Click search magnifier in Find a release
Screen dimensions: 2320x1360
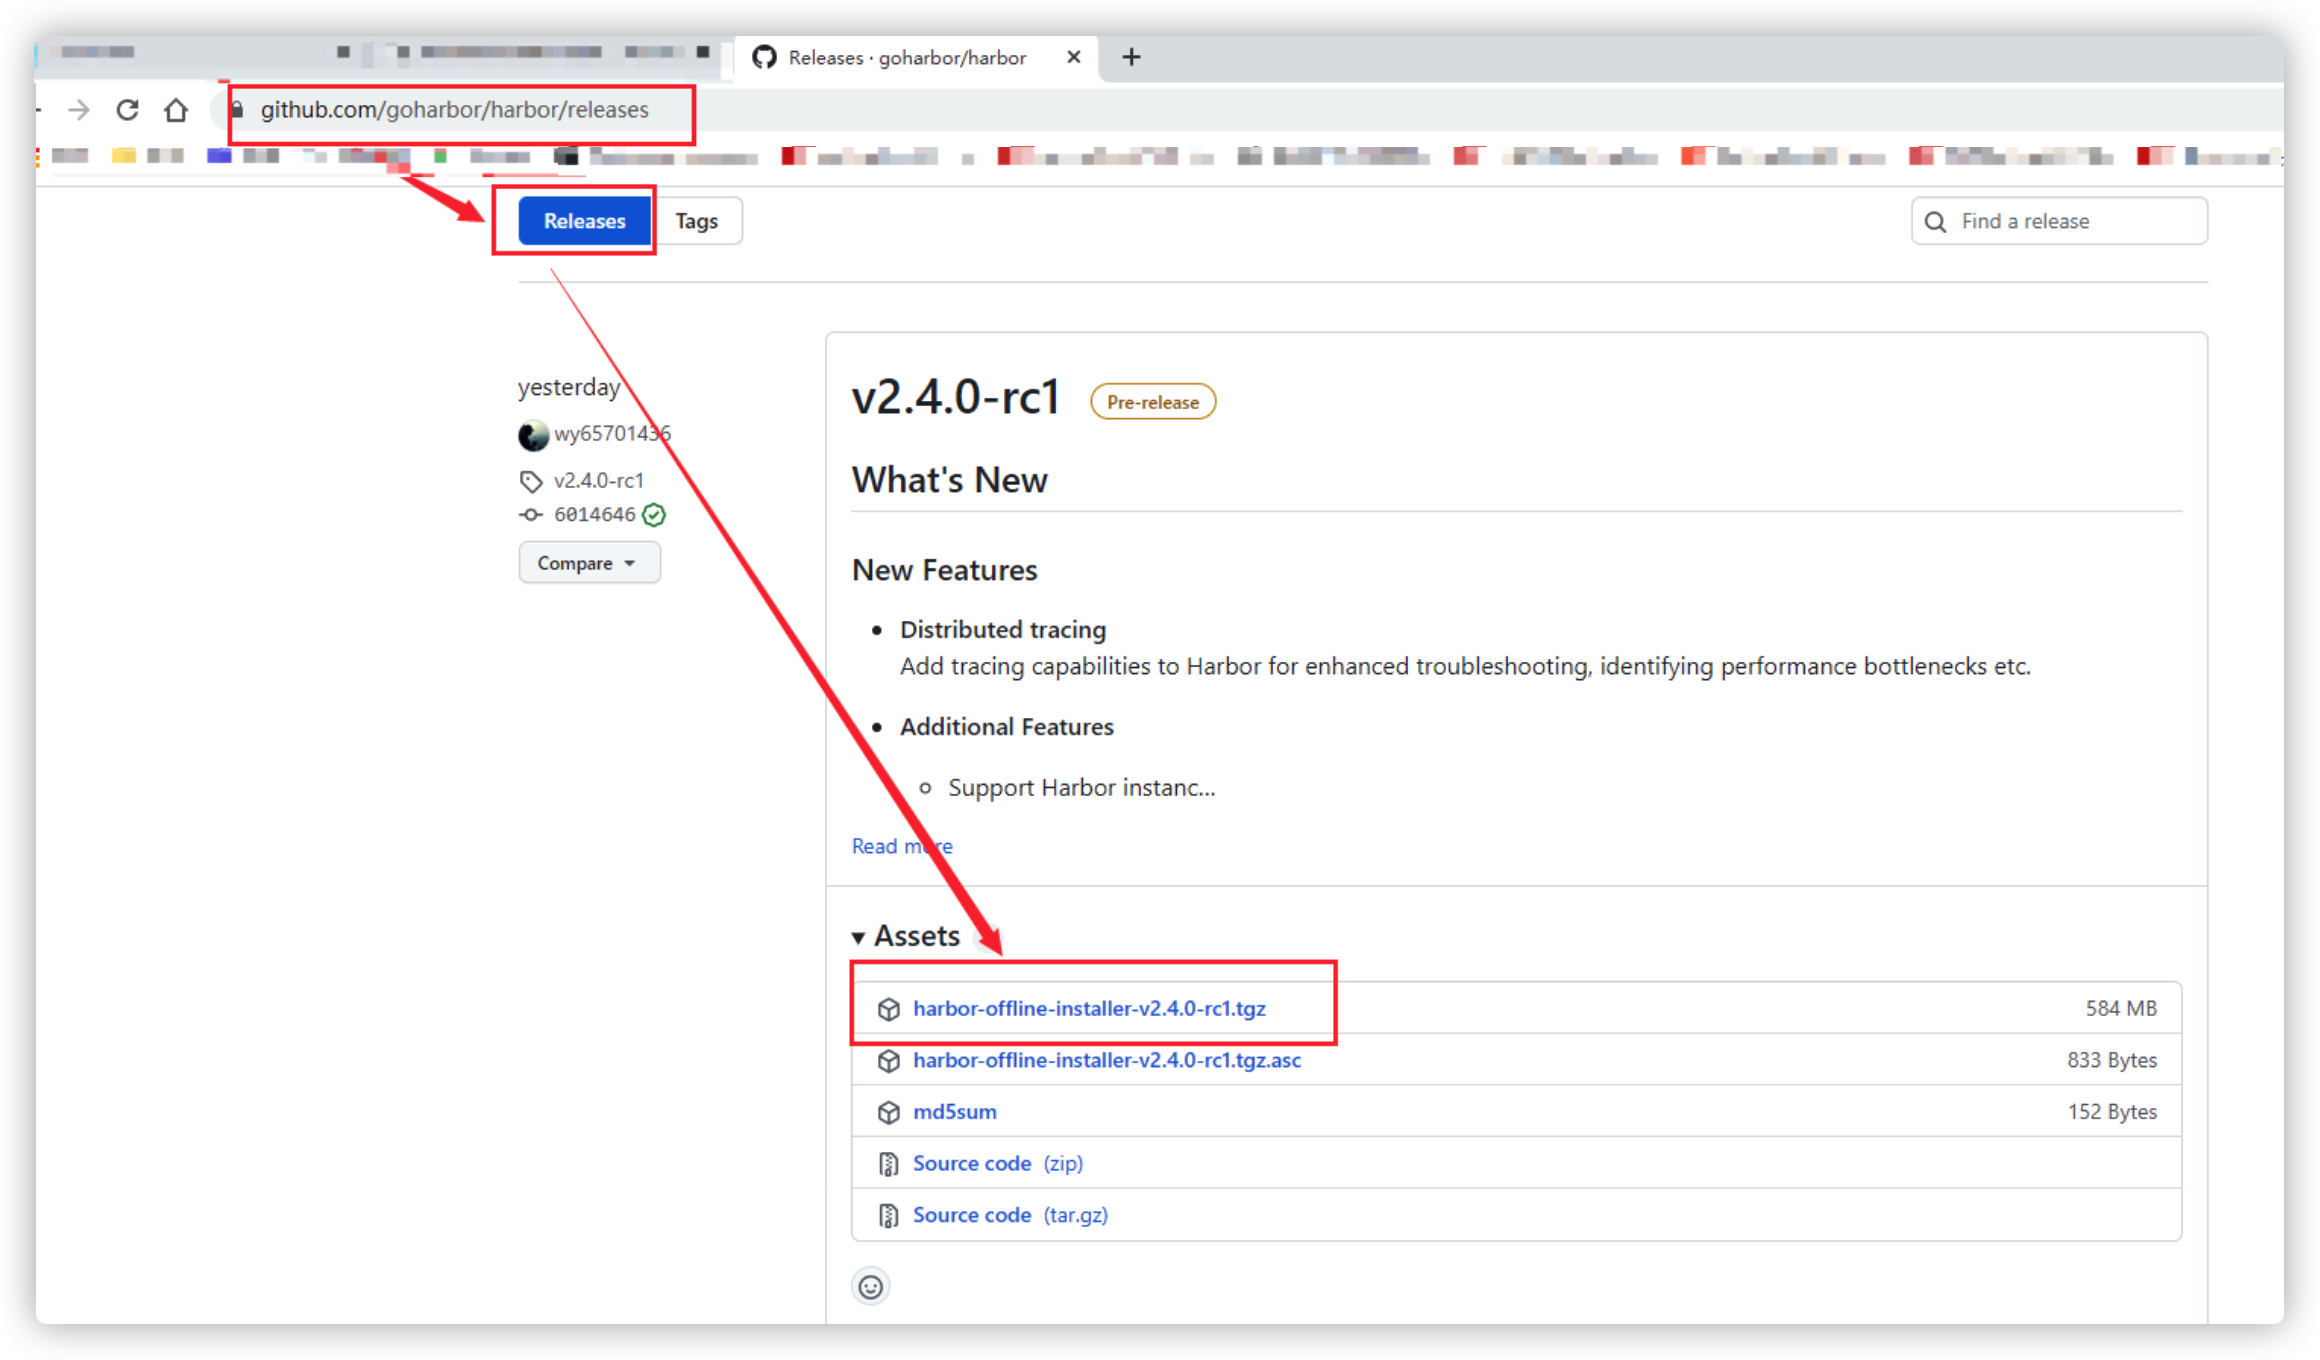(1936, 222)
